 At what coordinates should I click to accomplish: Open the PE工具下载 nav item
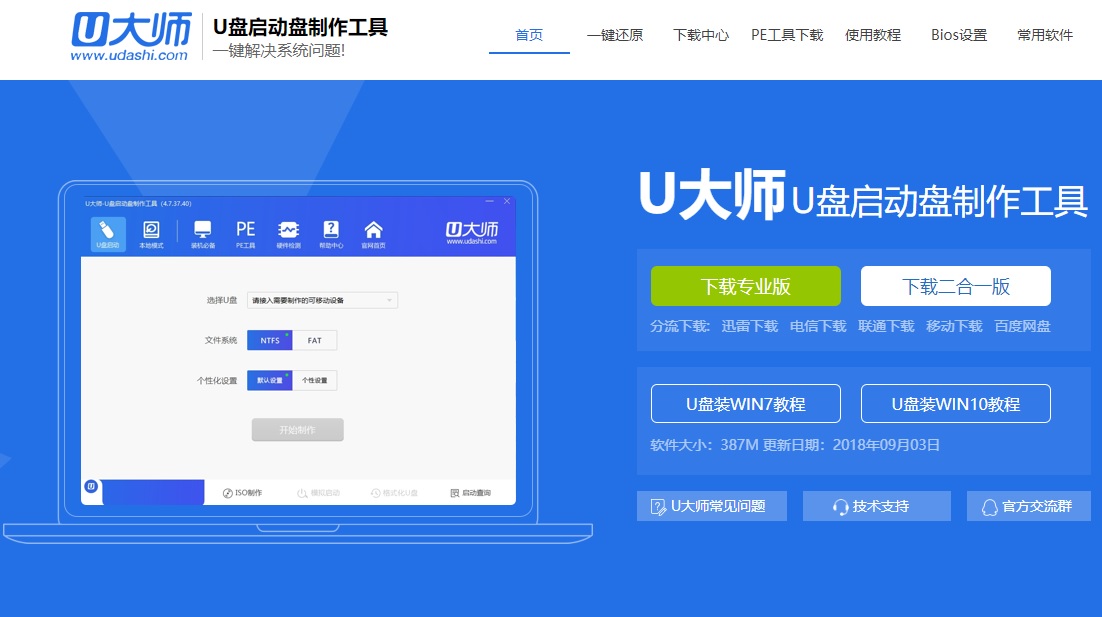787,35
